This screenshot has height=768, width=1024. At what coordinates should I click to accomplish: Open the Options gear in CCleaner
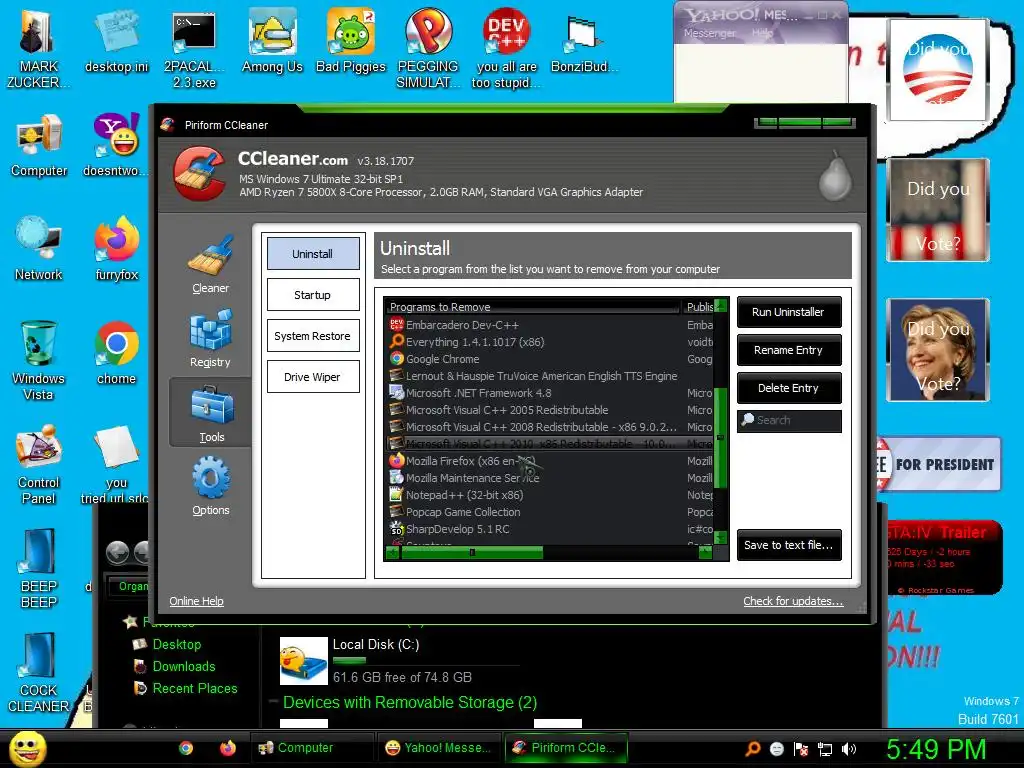pos(210,487)
